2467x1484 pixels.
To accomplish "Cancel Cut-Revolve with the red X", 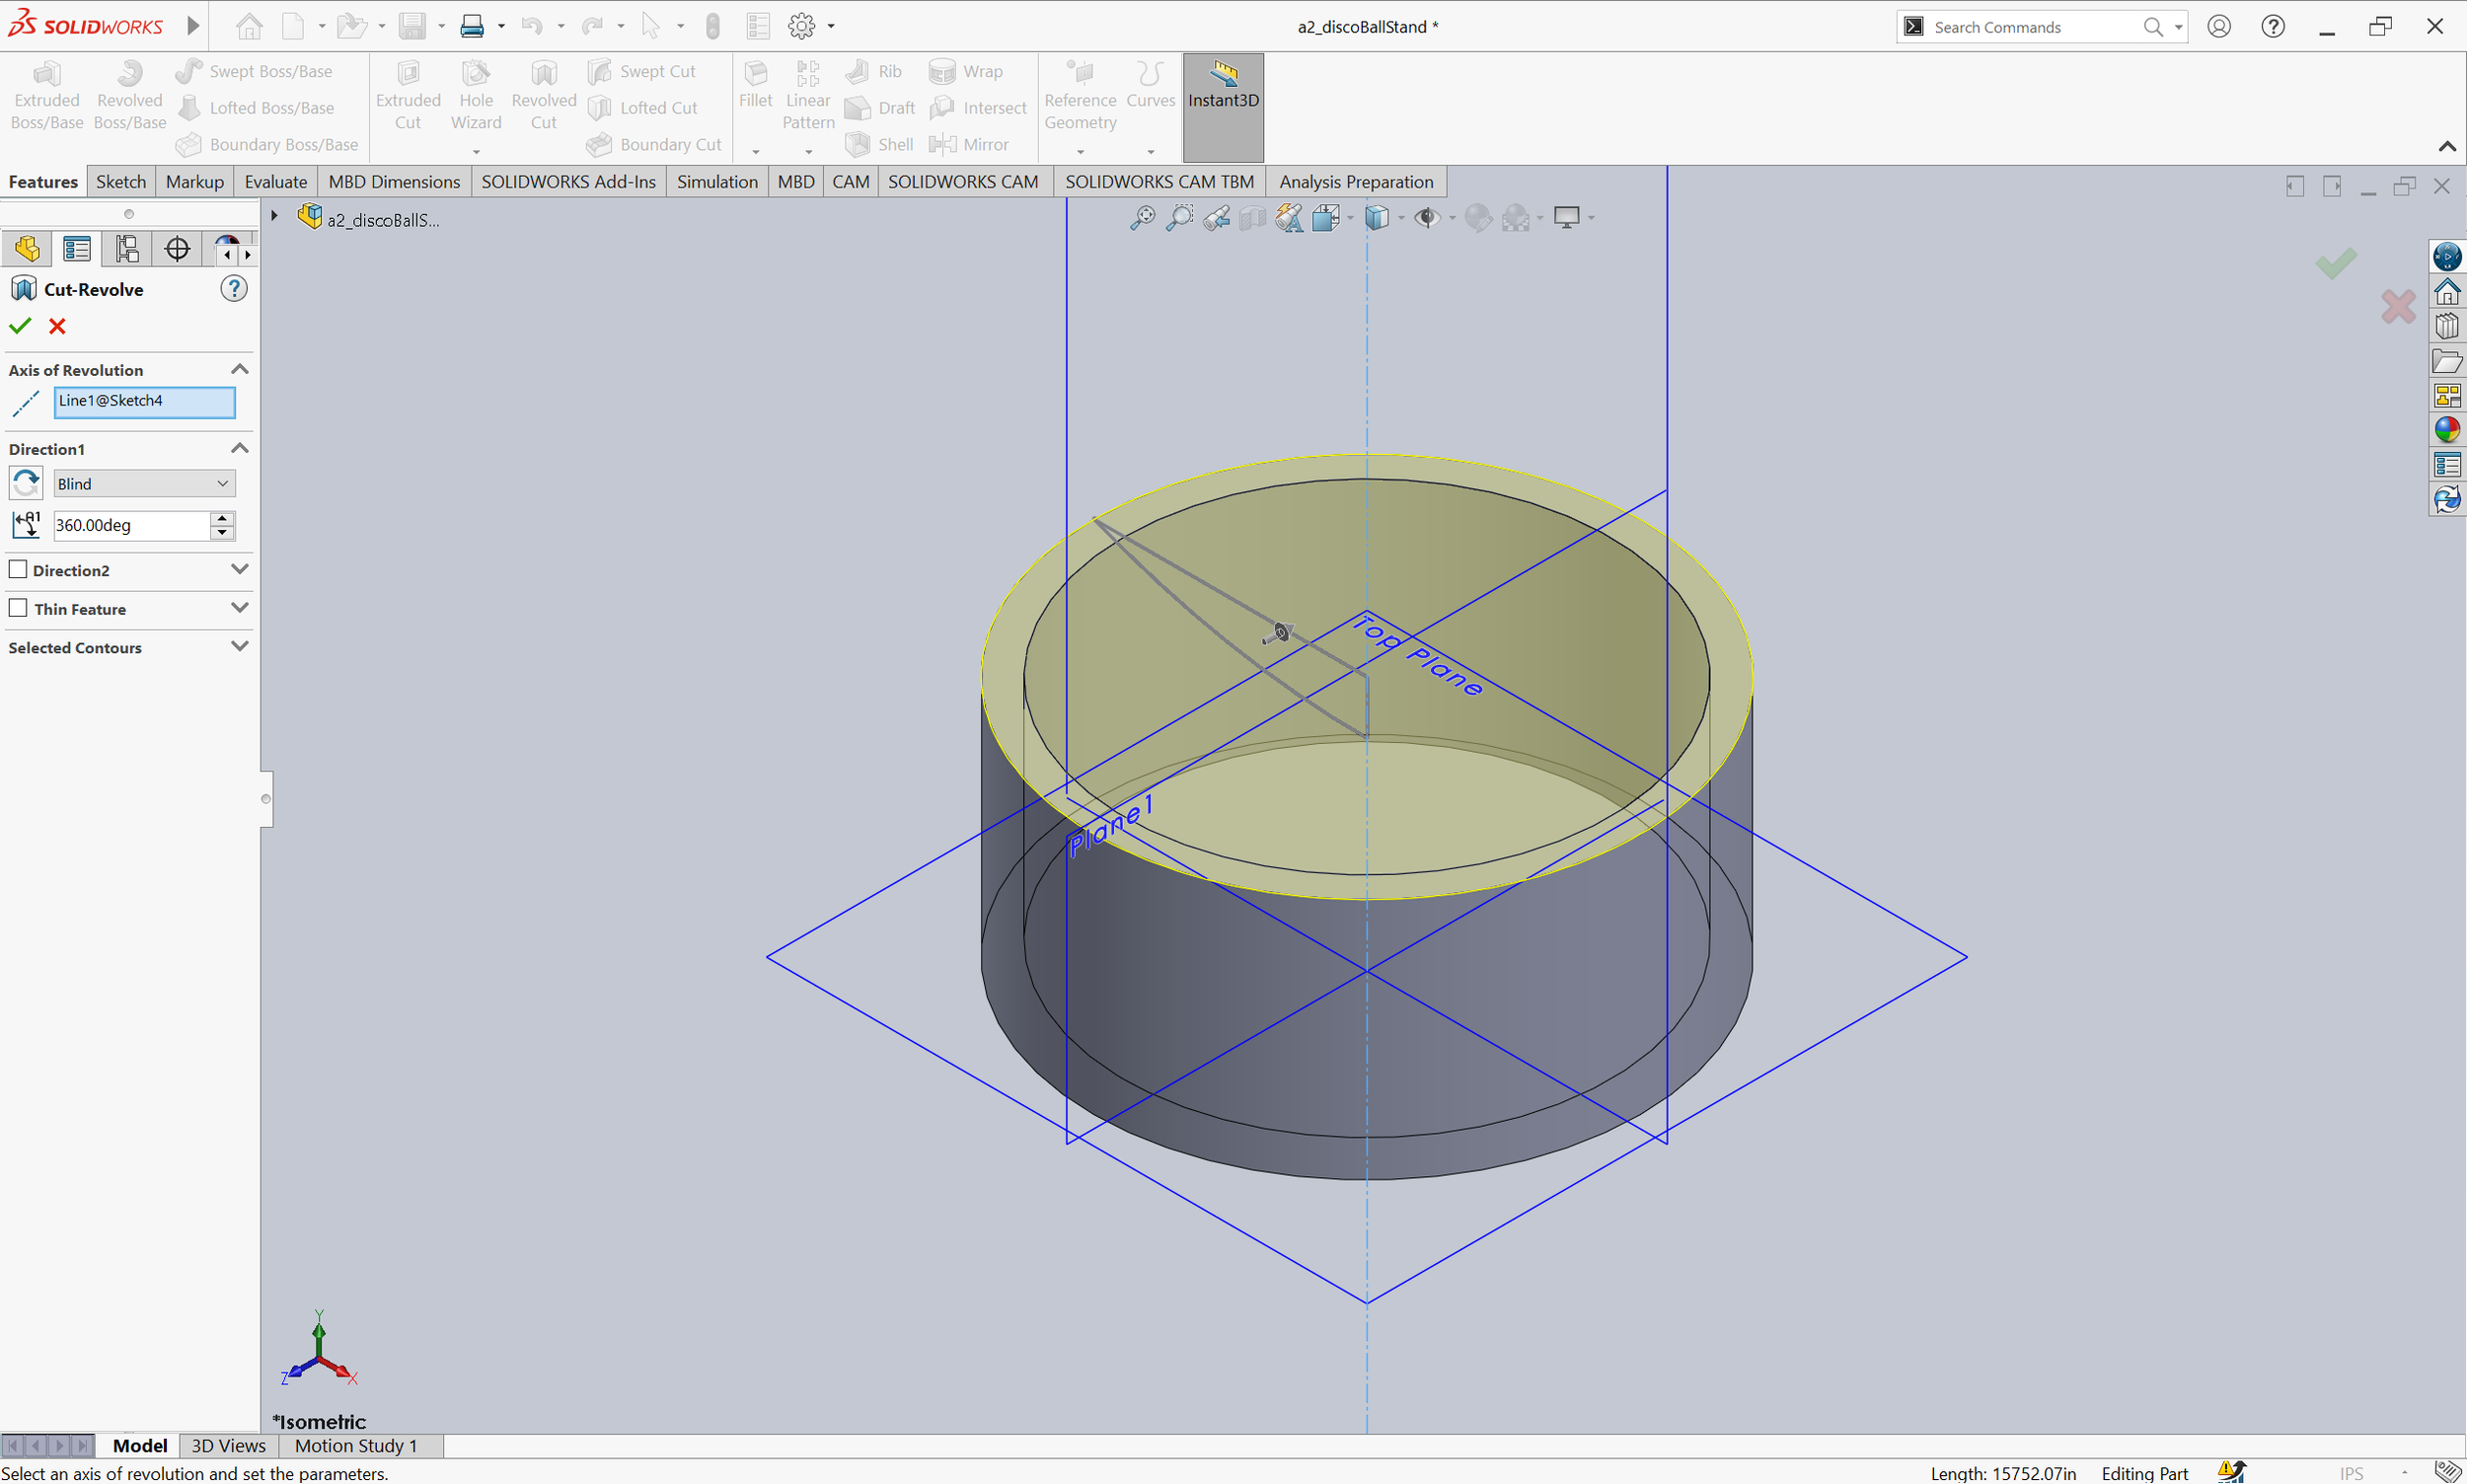I will click(57, 326).
